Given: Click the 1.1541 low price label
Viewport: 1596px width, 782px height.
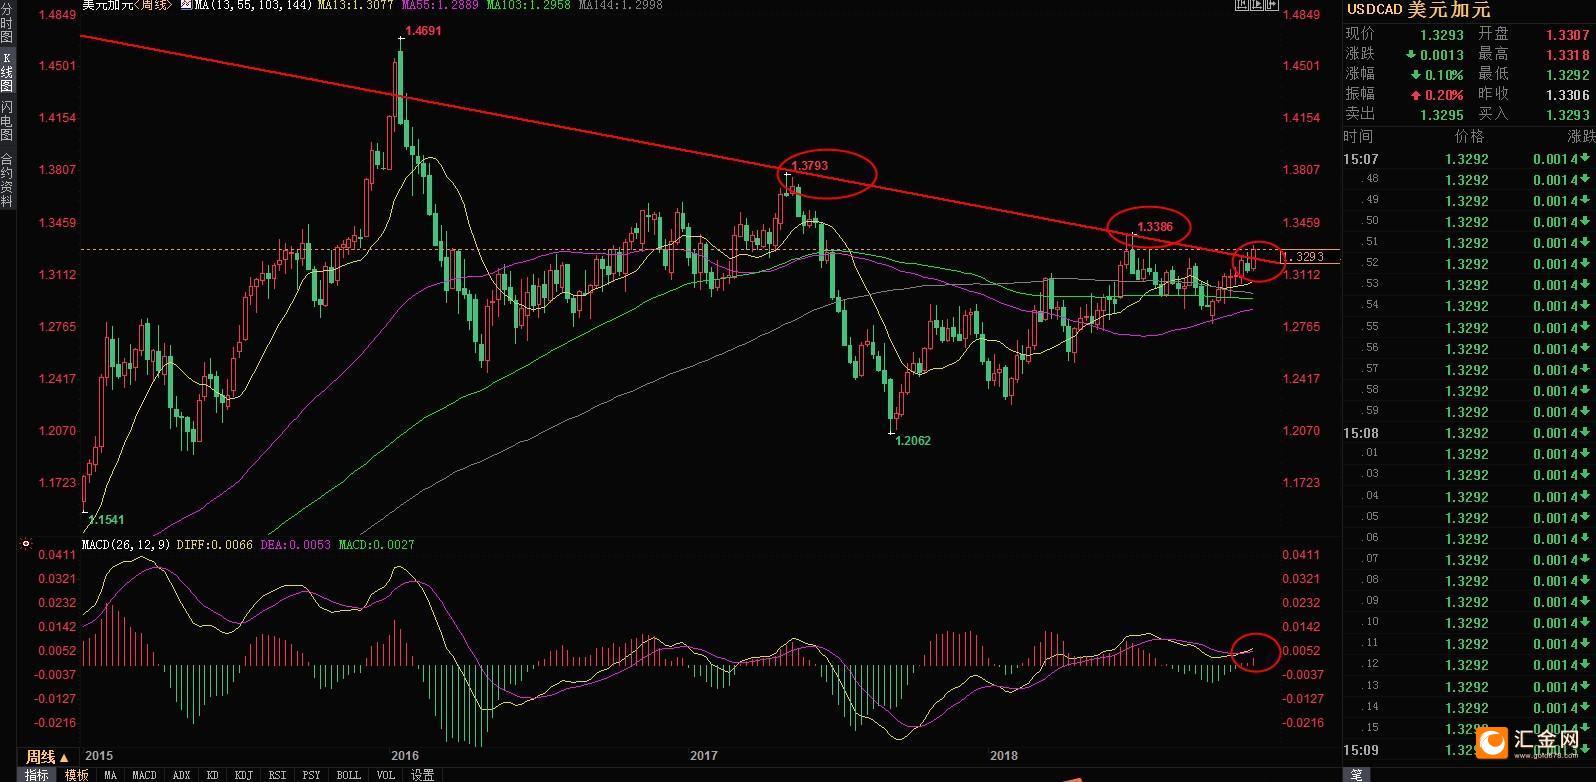Looking at the screenshot, I should (106, 520).
